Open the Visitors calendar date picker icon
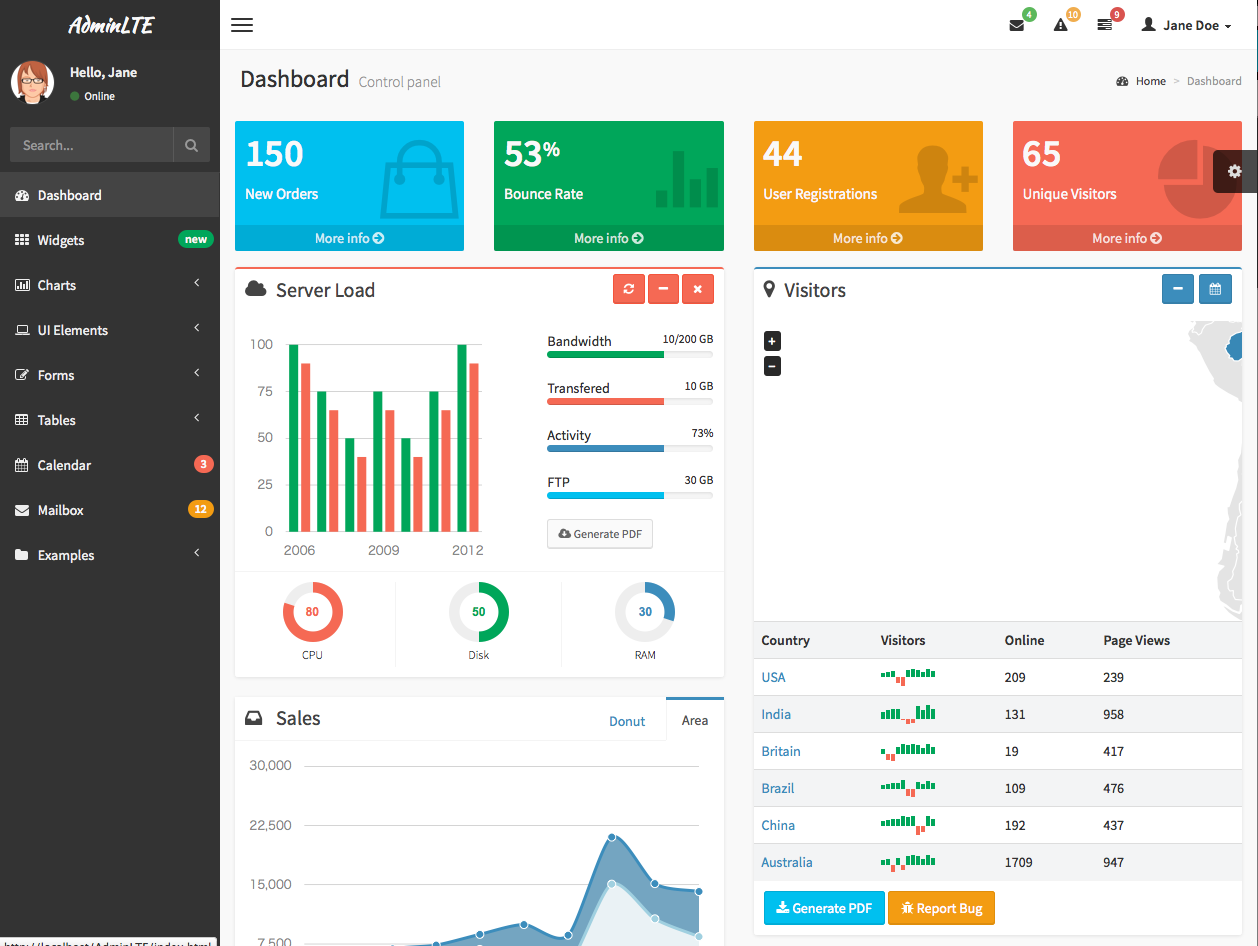 pyautogui.click(x=1215, y=289)
